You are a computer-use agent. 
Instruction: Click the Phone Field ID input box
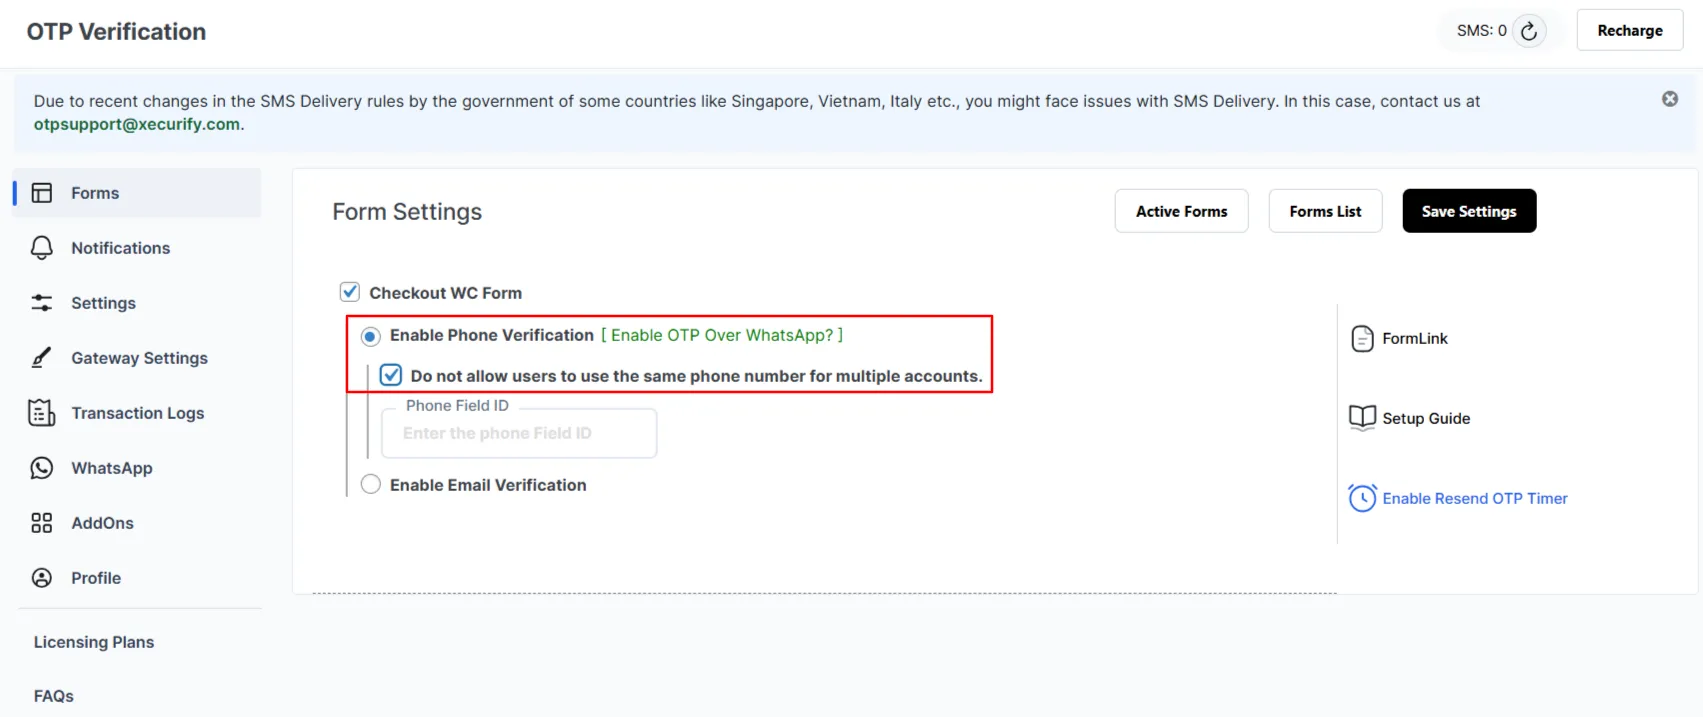click(x=519, y=434)
